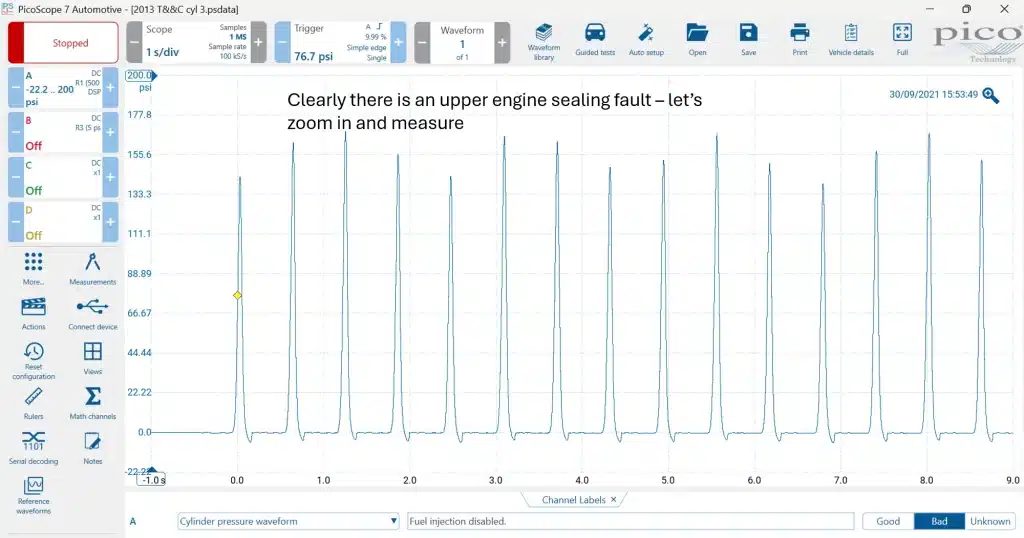Open the Waveform library
Viewport: 1024px width, 538px height.
tap(543, 42)
